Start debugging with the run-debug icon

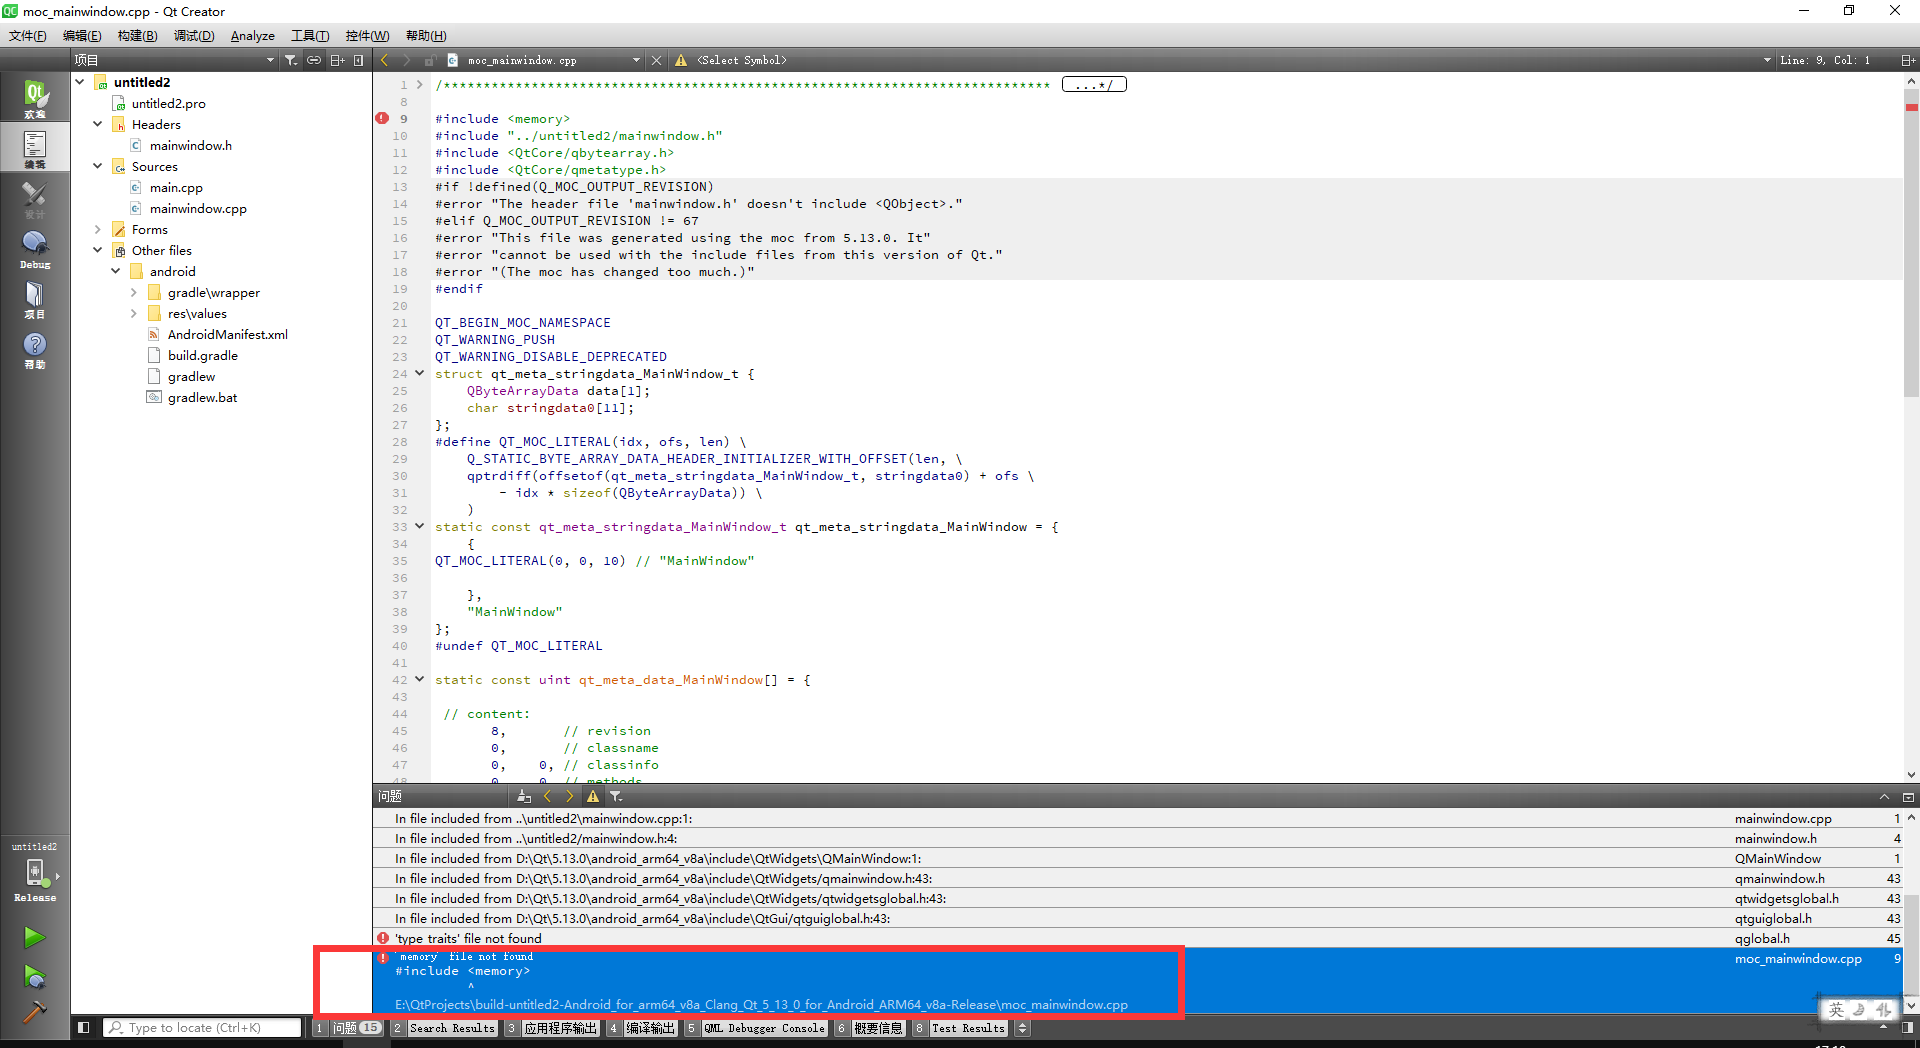(x=34, y=976)
